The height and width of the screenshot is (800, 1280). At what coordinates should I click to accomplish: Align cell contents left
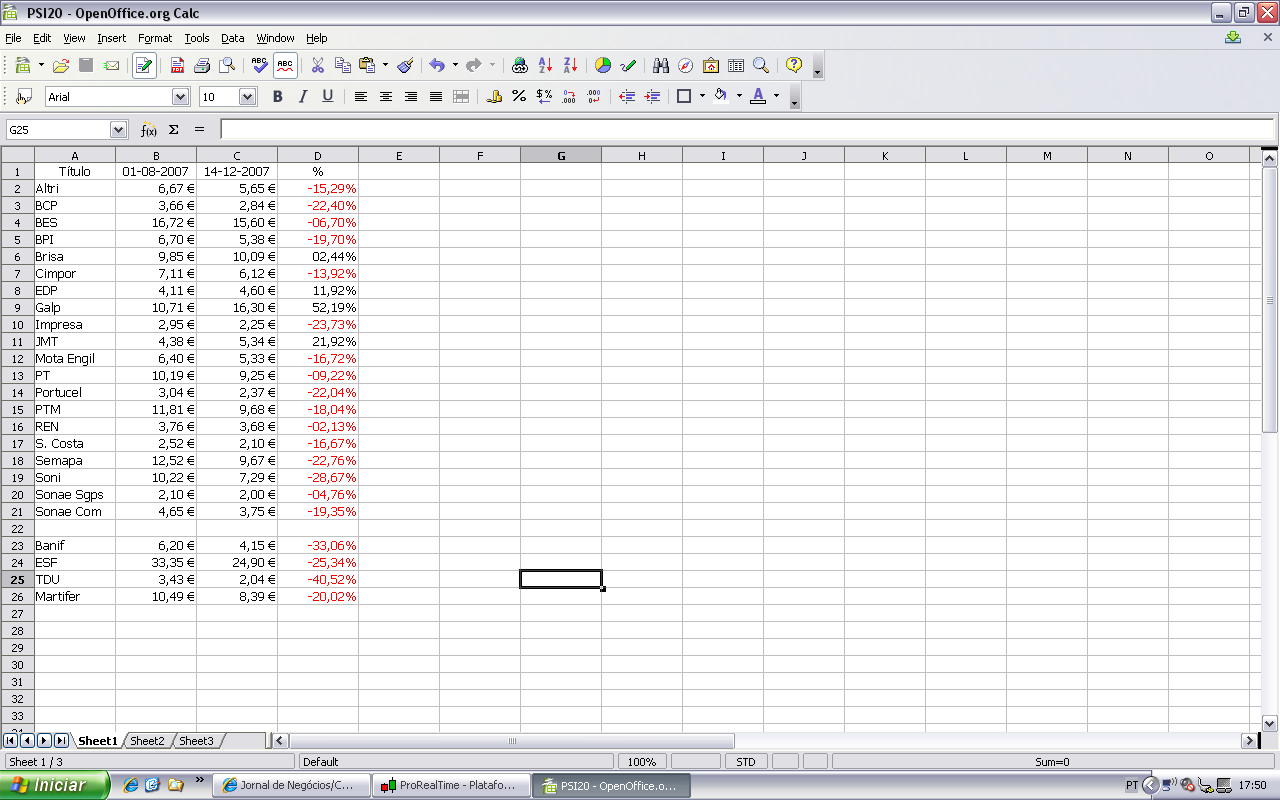[x=361, y=97]
